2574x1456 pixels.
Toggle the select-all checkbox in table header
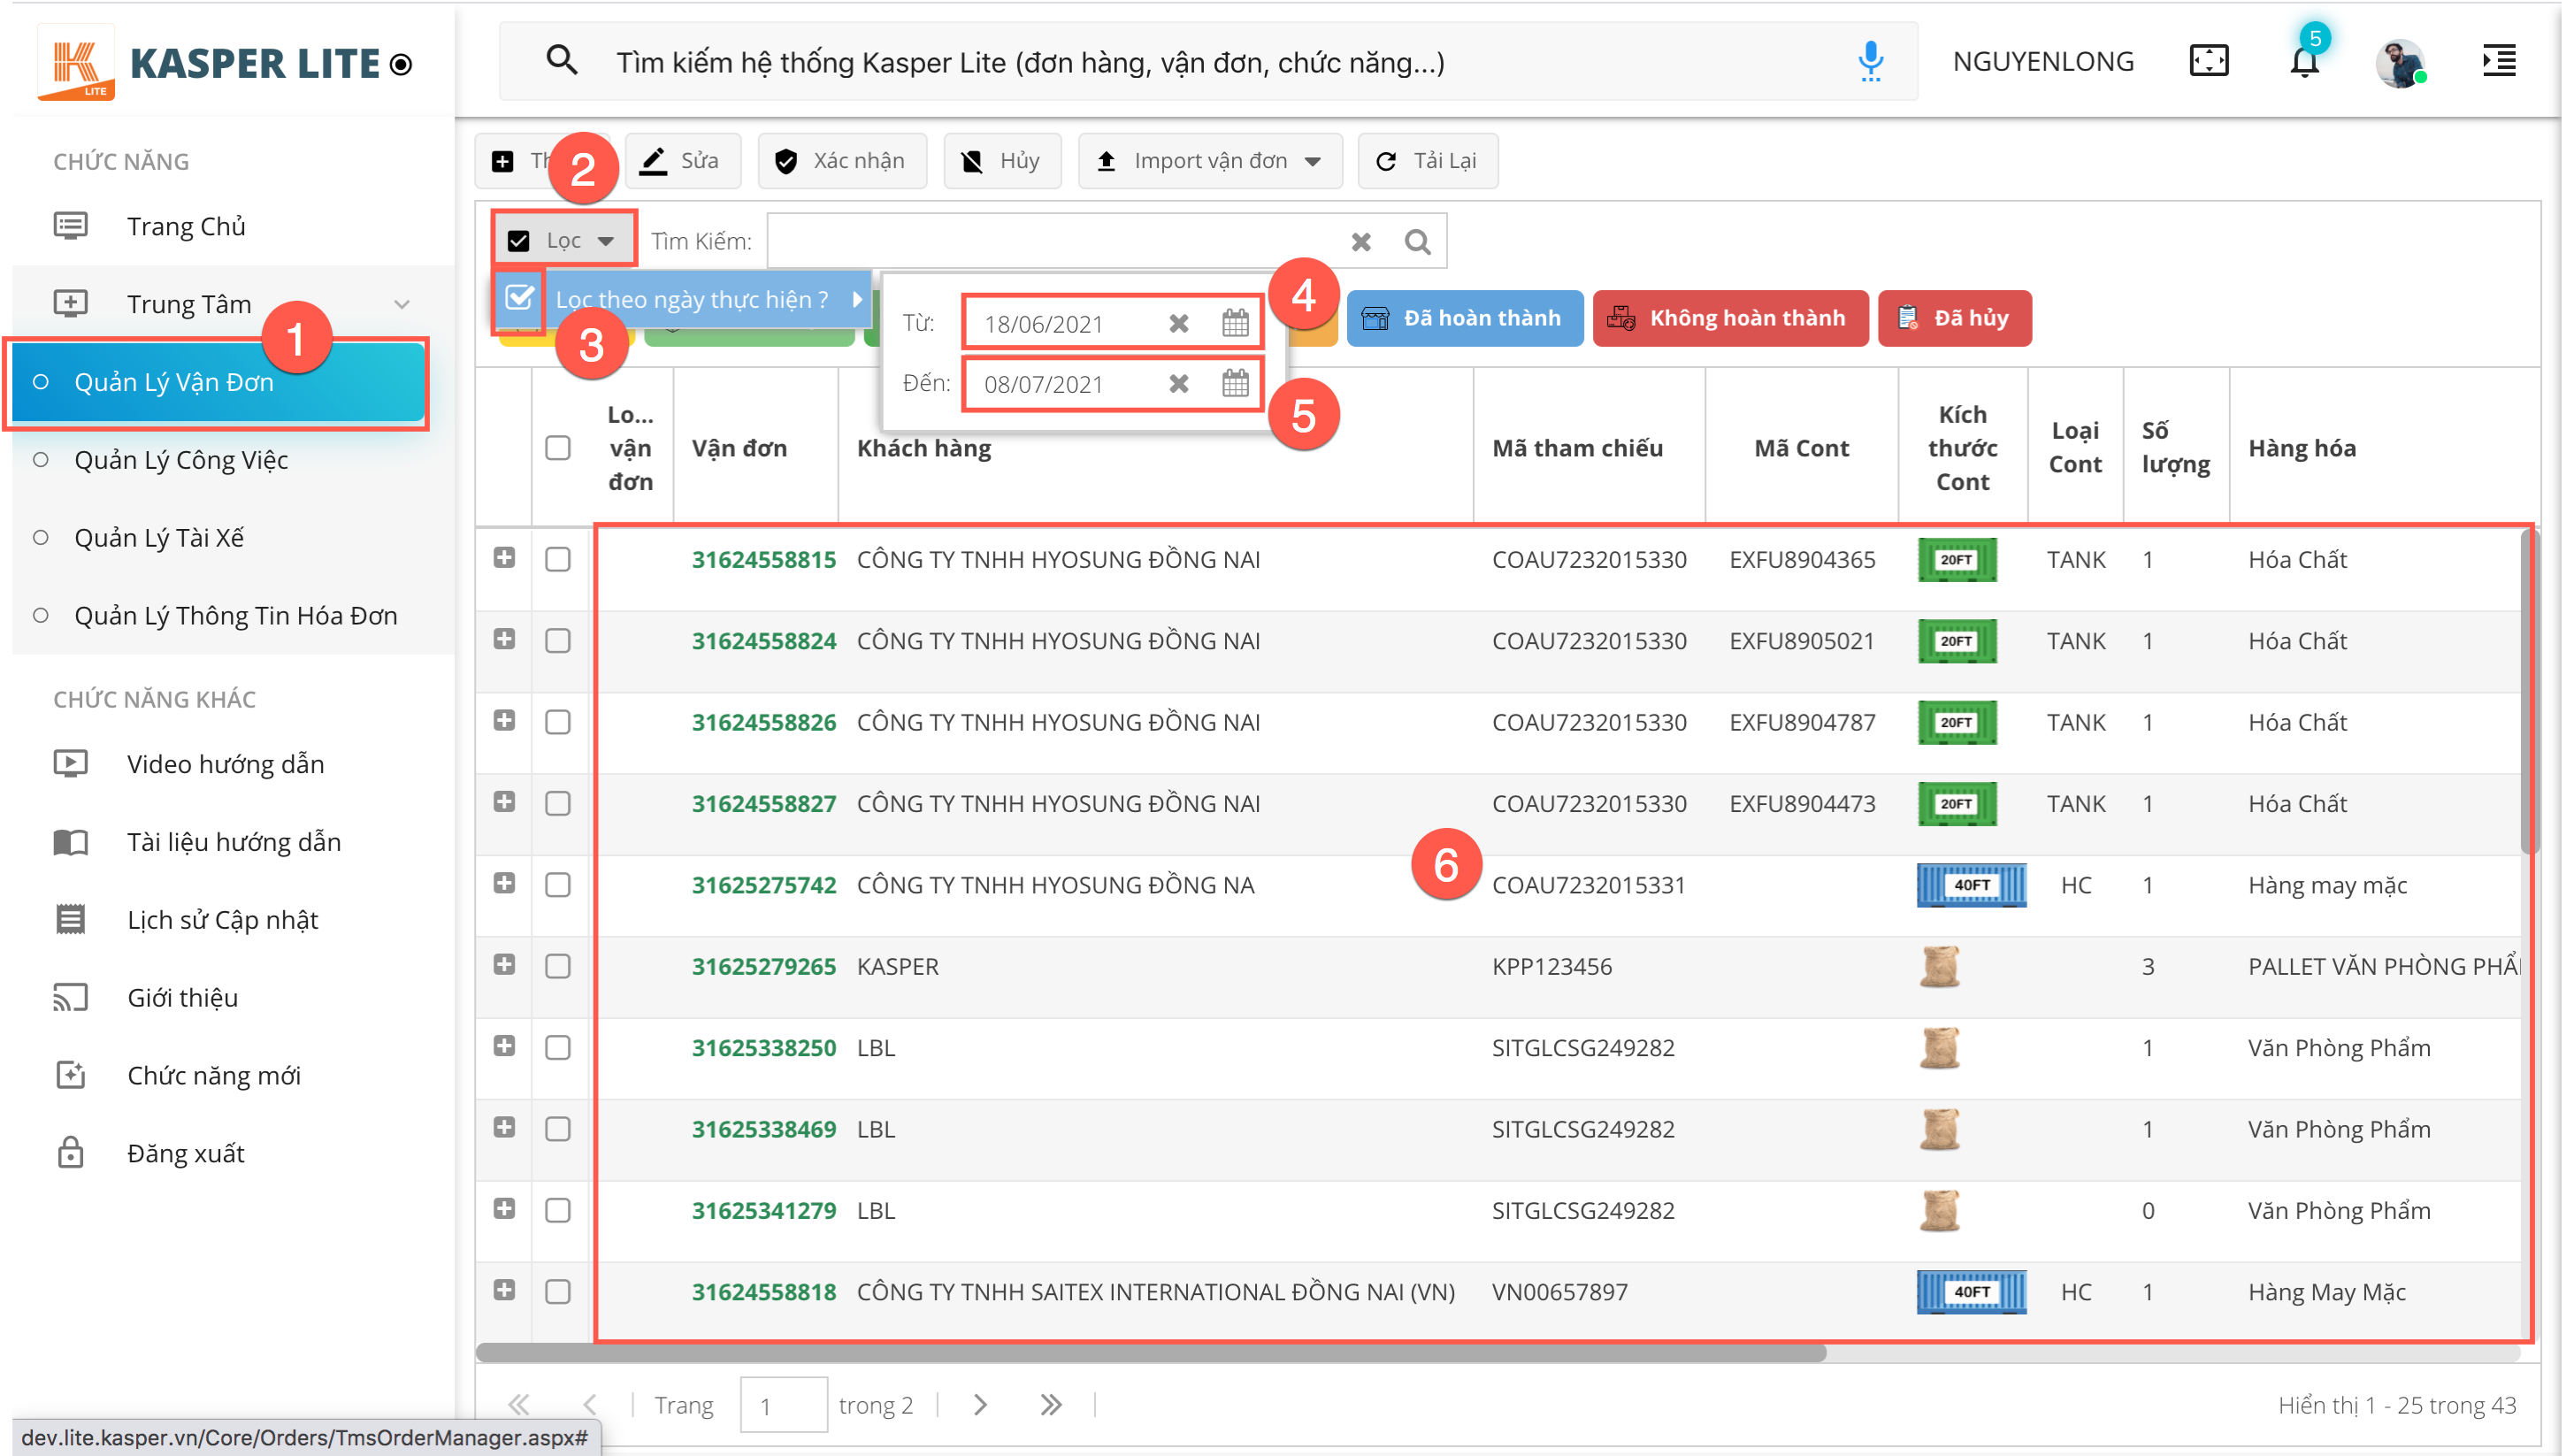pos(558,448)
